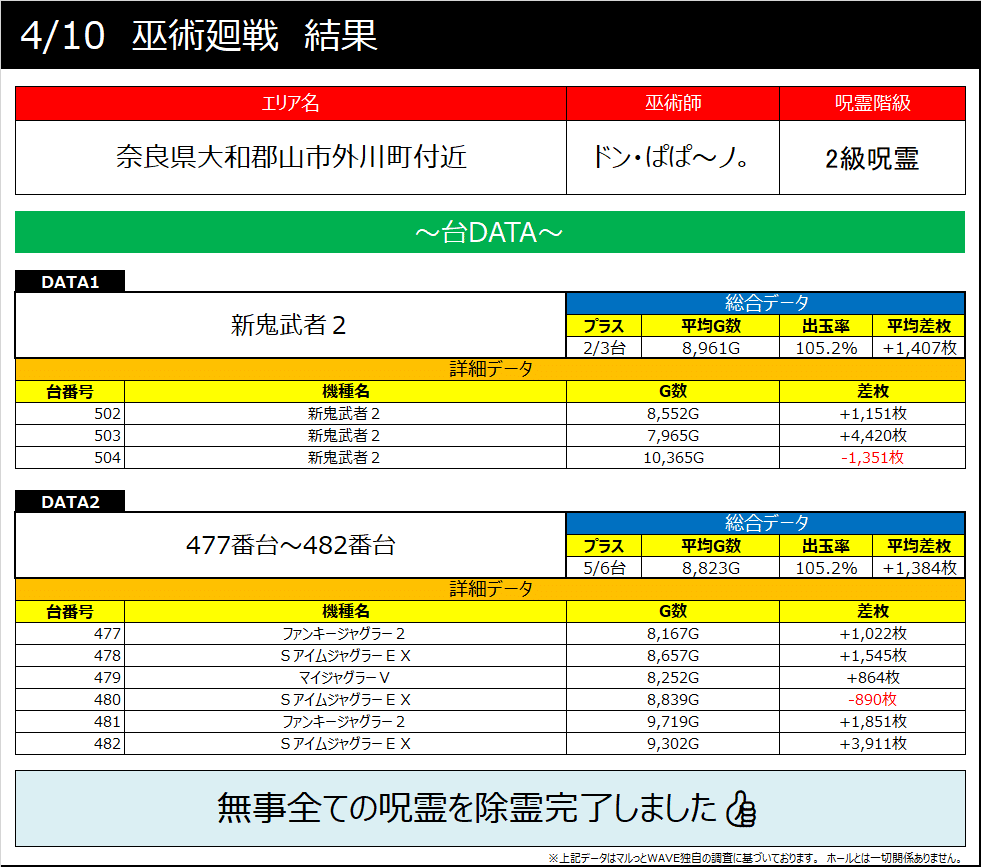
Task: Click average games '8,961G'
Action: [711, 348]
